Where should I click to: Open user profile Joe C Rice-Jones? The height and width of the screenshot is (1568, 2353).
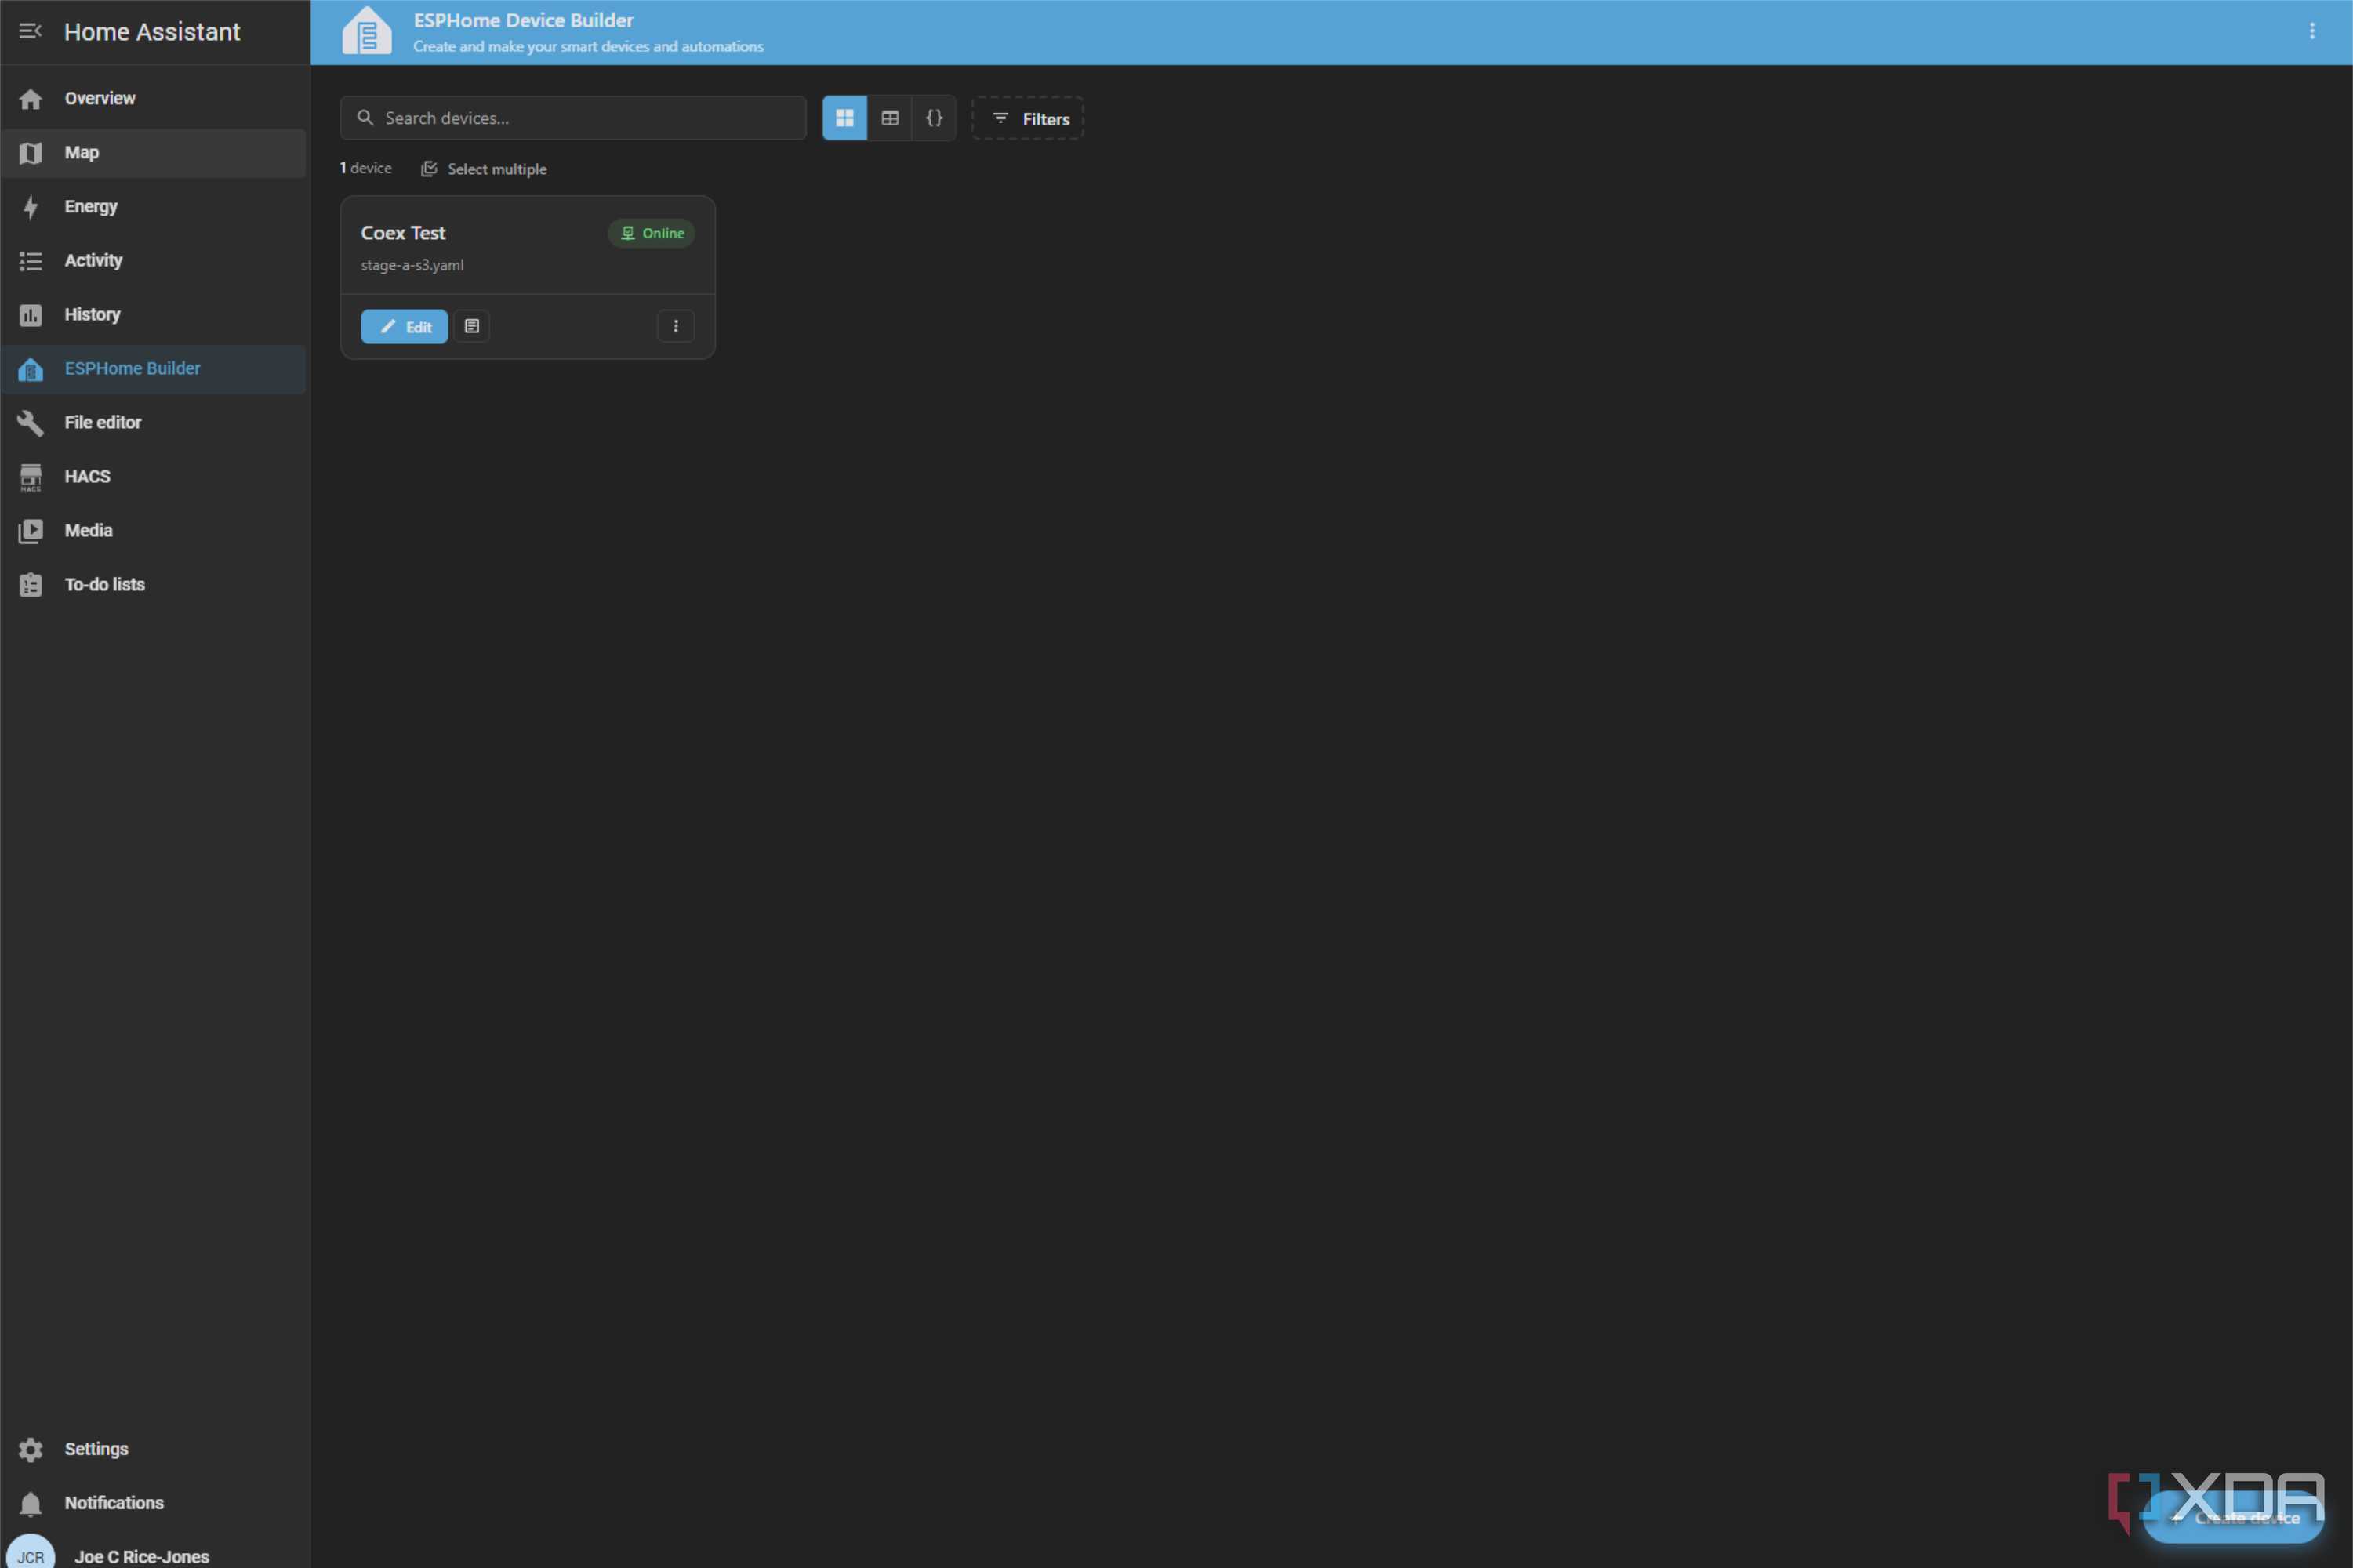[x=142, y=1556]
